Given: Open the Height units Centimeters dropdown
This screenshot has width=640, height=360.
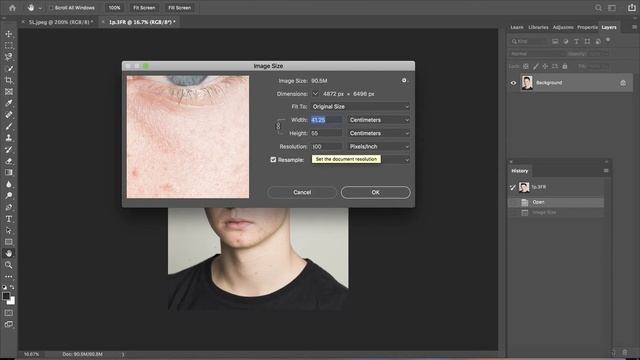Looking at the screenshot, I should click(x=378, y=133).
